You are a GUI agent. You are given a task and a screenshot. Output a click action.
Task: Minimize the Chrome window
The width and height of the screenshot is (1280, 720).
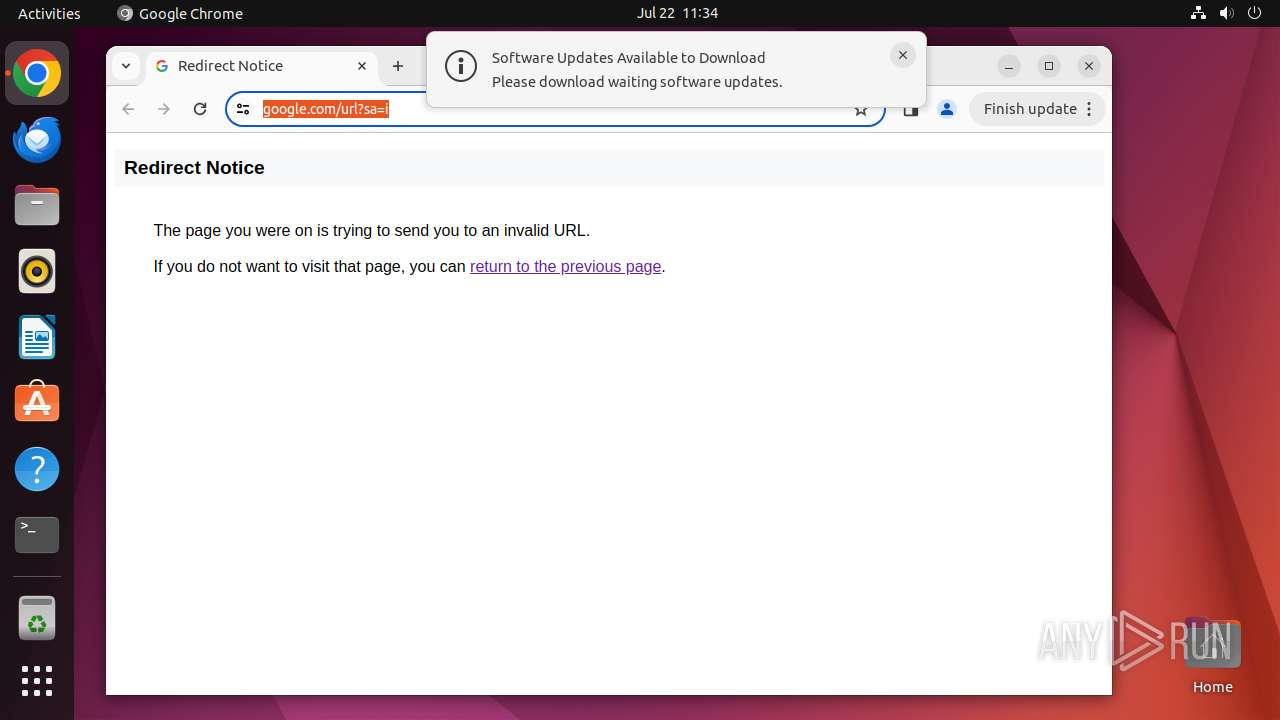[1009, 66]
